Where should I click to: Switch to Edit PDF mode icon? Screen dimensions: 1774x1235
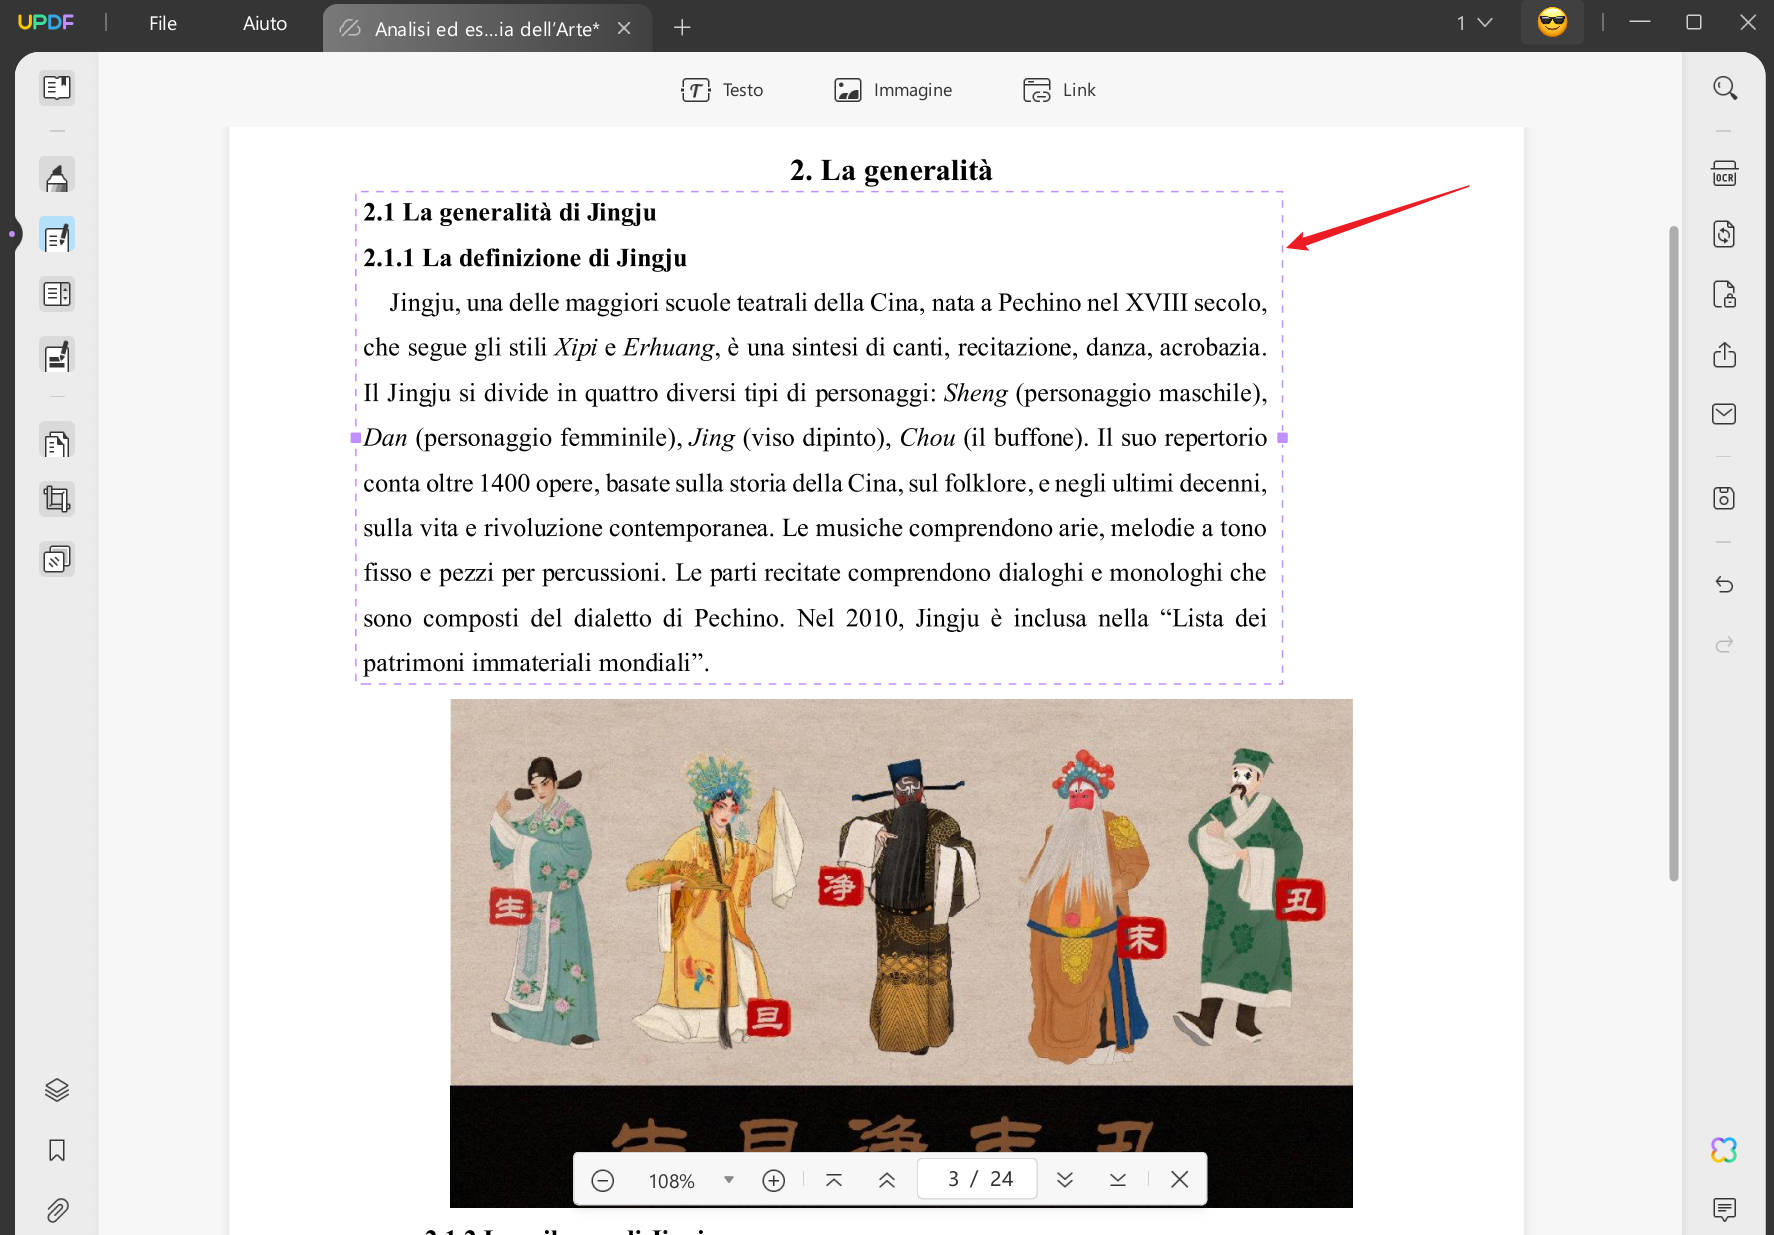click(x=57, y=236)
